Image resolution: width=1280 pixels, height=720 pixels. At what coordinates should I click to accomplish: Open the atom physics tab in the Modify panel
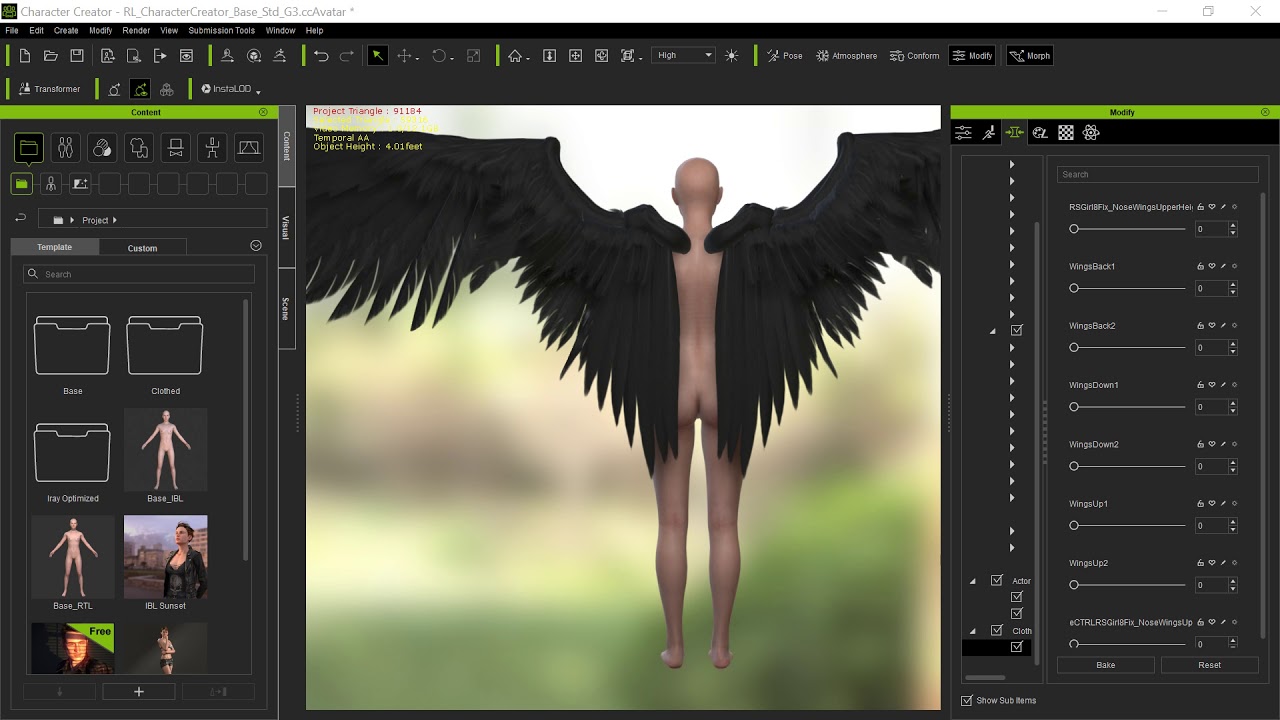pyautogui.click(x=1091, y=132)
